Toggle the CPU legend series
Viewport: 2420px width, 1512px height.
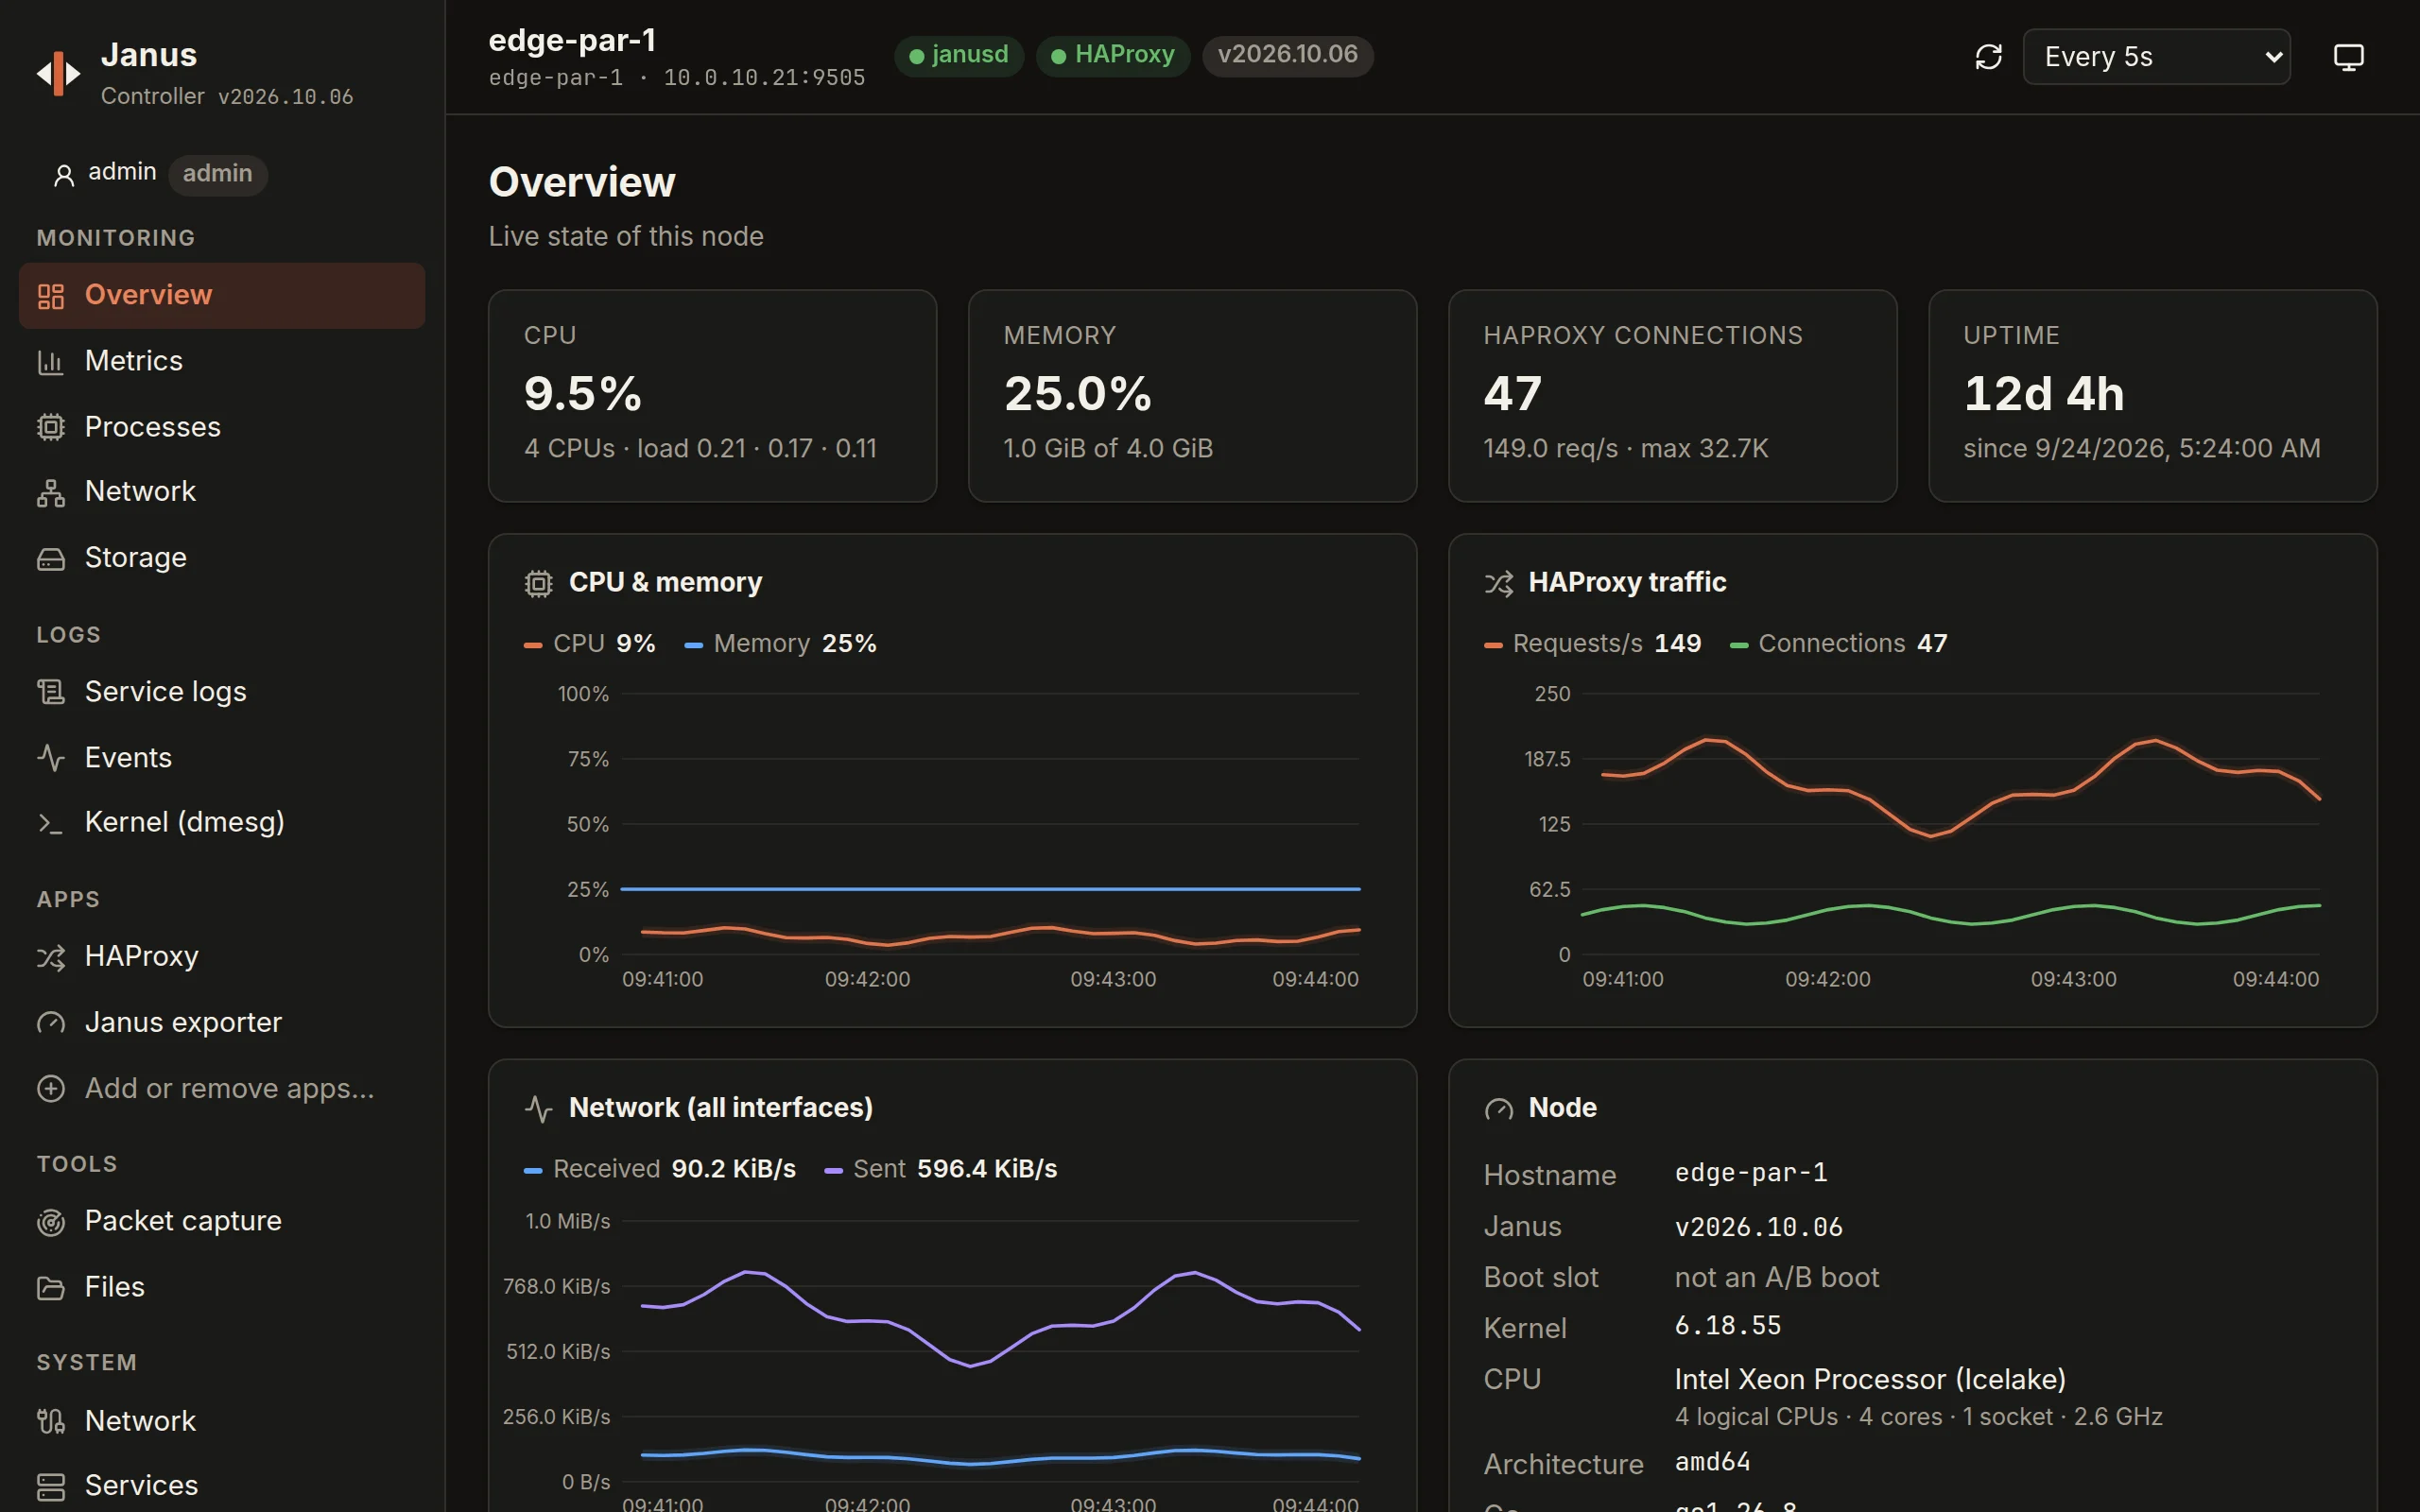pos(590,644)
